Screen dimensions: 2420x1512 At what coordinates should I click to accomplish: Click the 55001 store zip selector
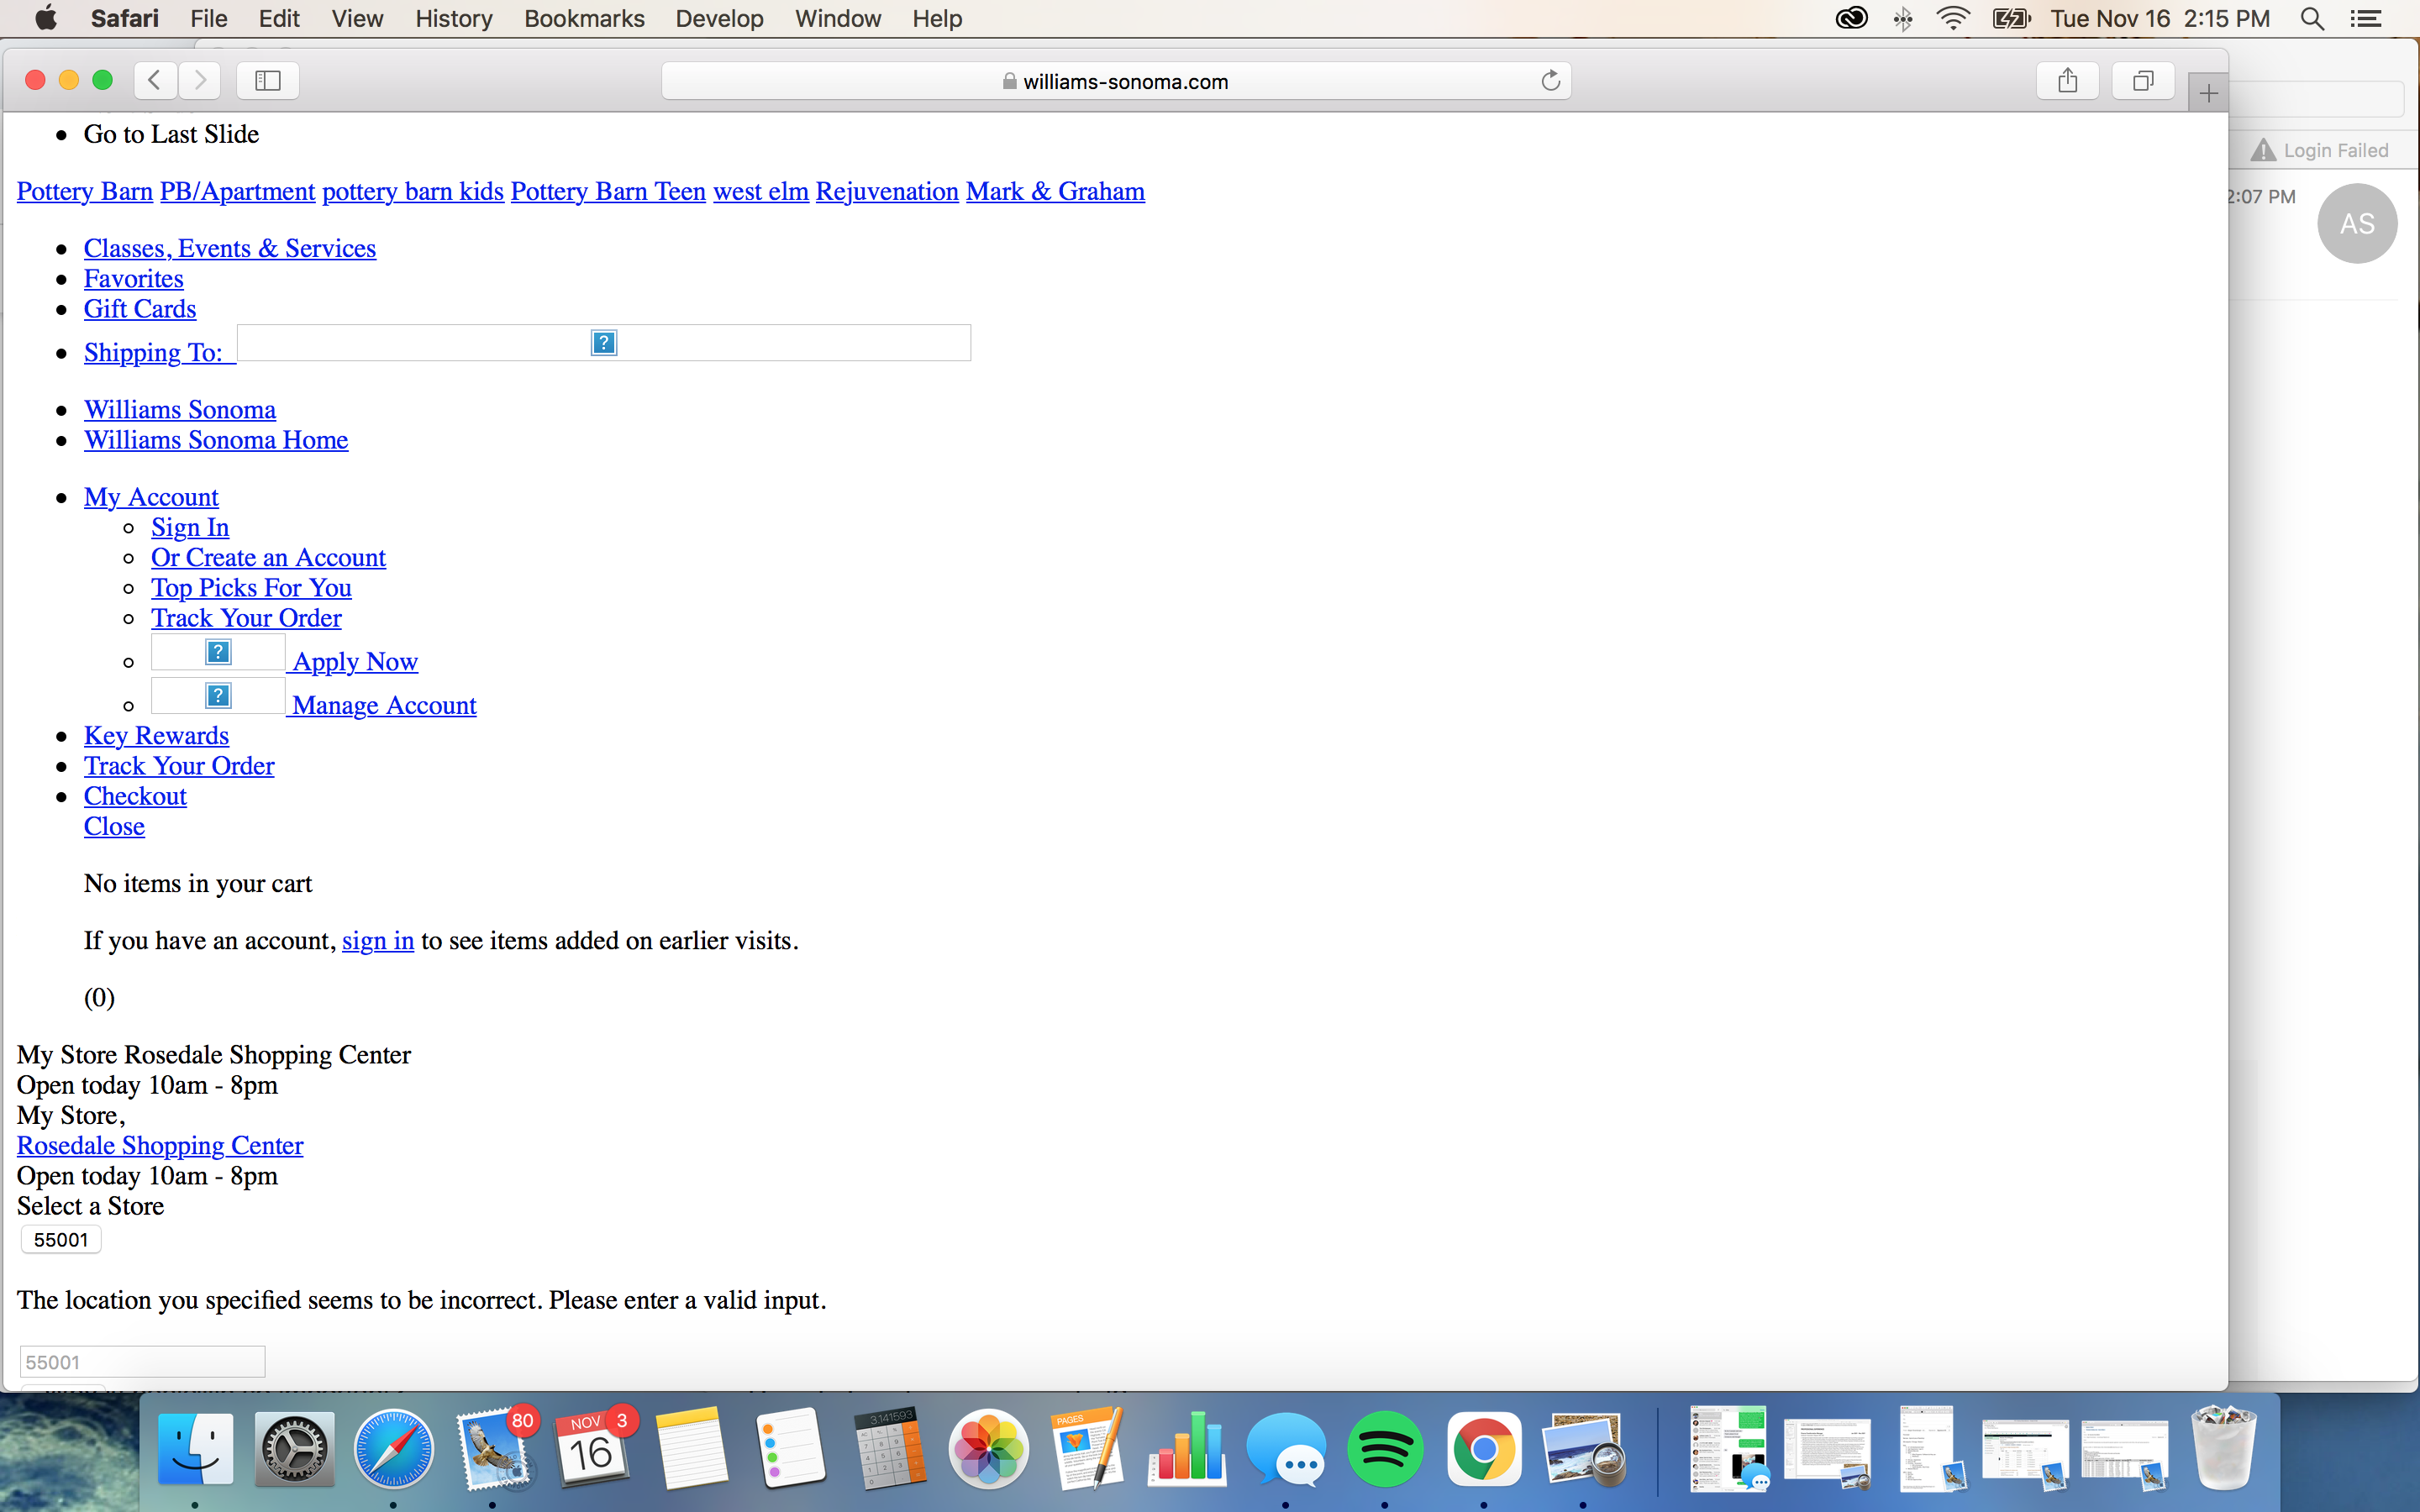tap(61, 1240)
